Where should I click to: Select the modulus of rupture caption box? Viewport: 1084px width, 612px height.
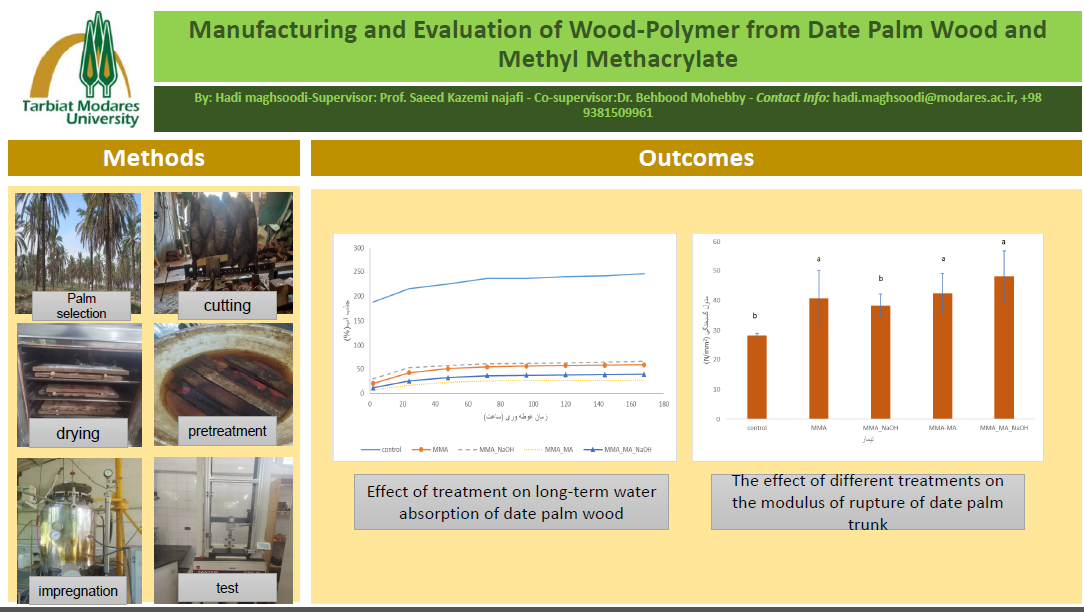coord(867,502)
